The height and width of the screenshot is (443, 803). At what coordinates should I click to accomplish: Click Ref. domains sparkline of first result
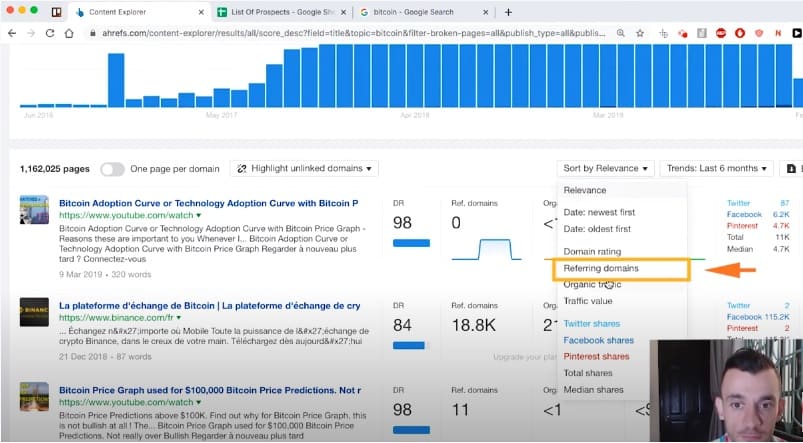(x=487, y=249)
